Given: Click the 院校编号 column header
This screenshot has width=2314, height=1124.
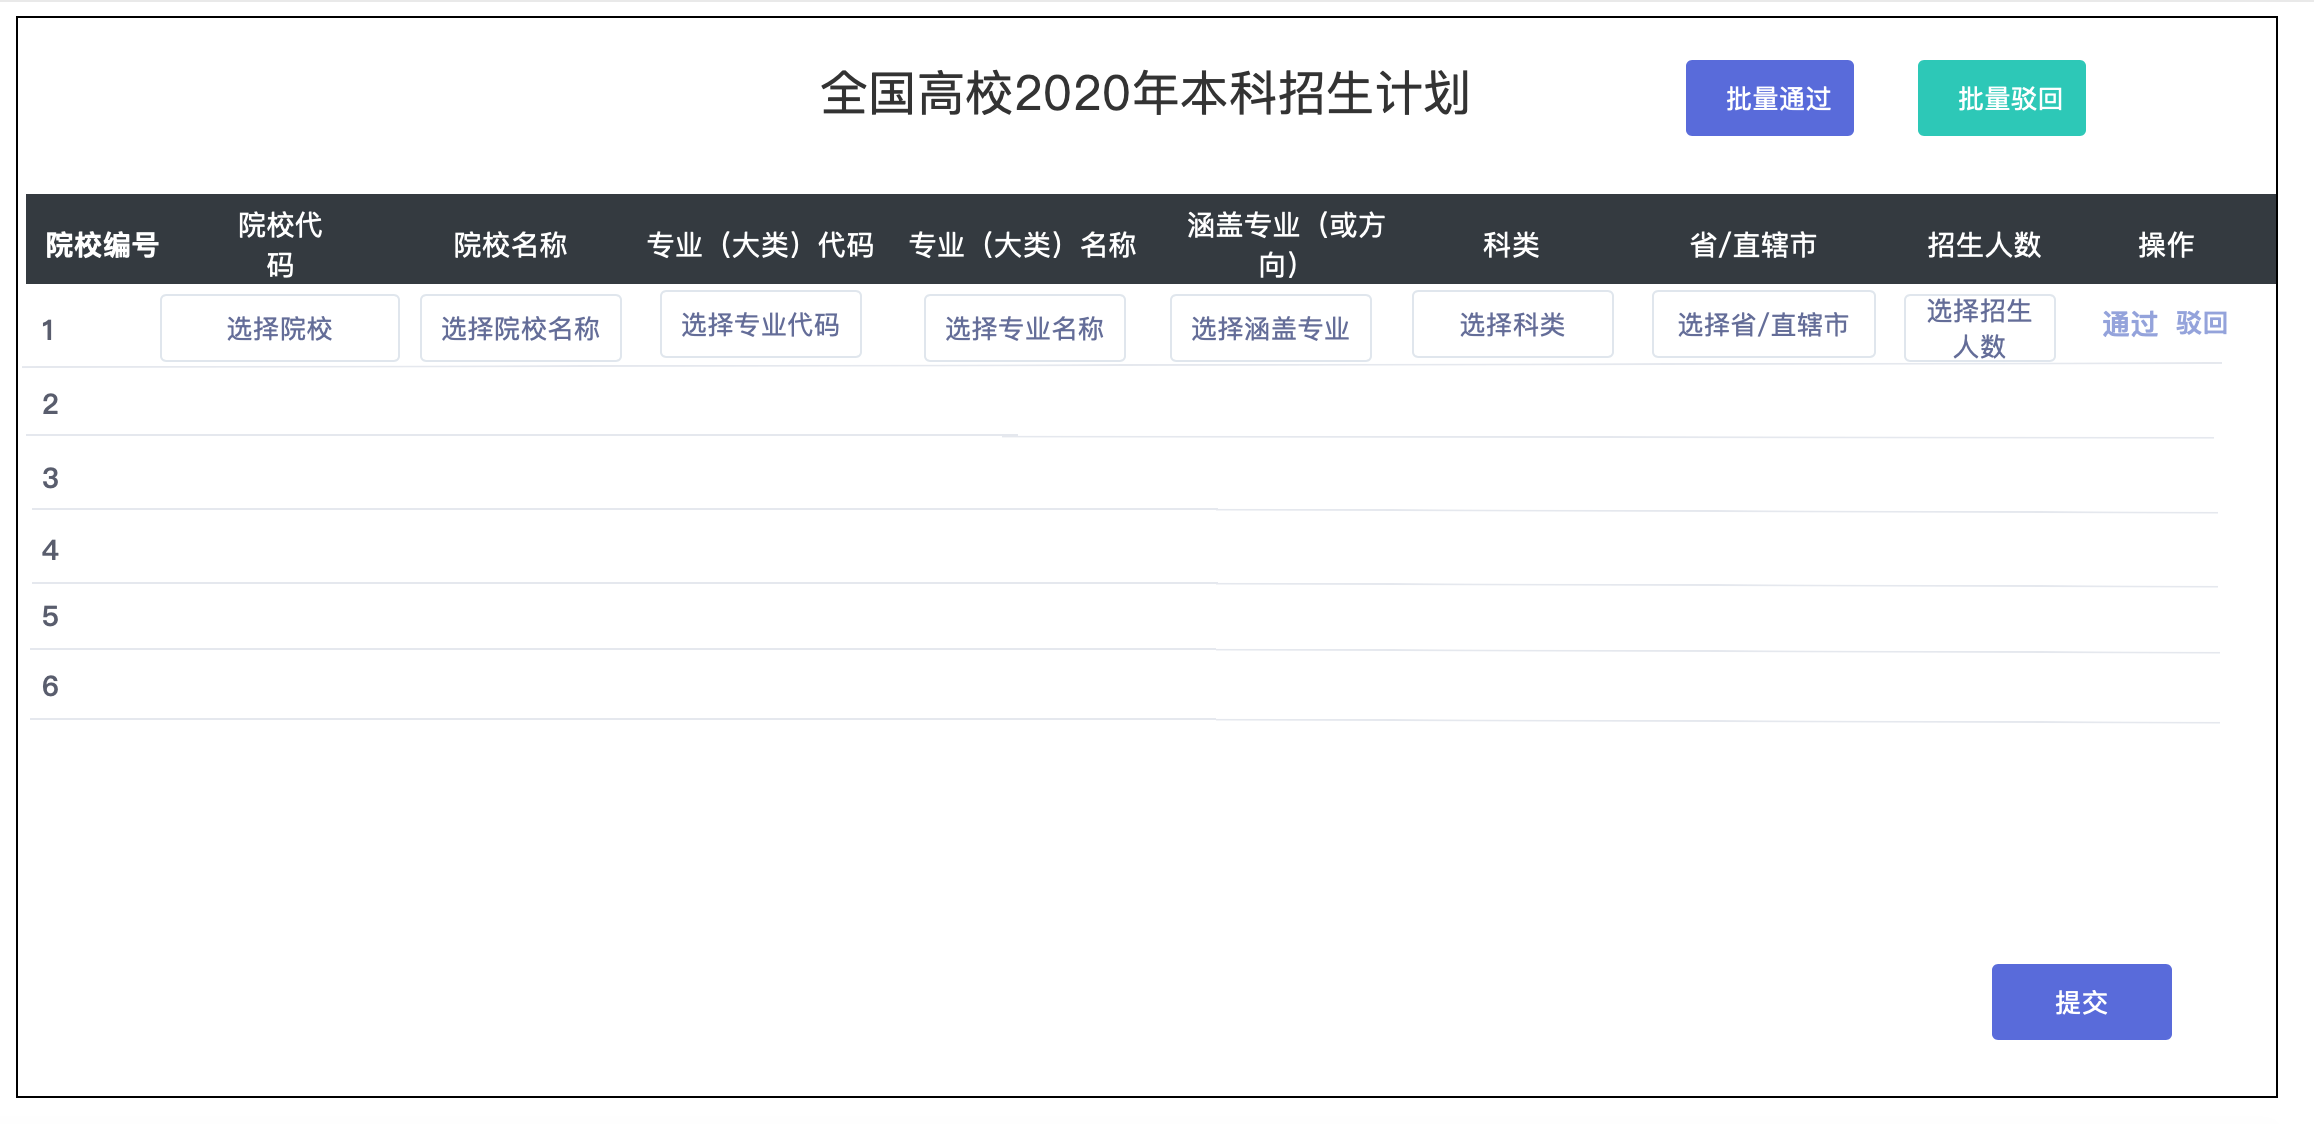Looking at the screenshot, I should (102, 244).
